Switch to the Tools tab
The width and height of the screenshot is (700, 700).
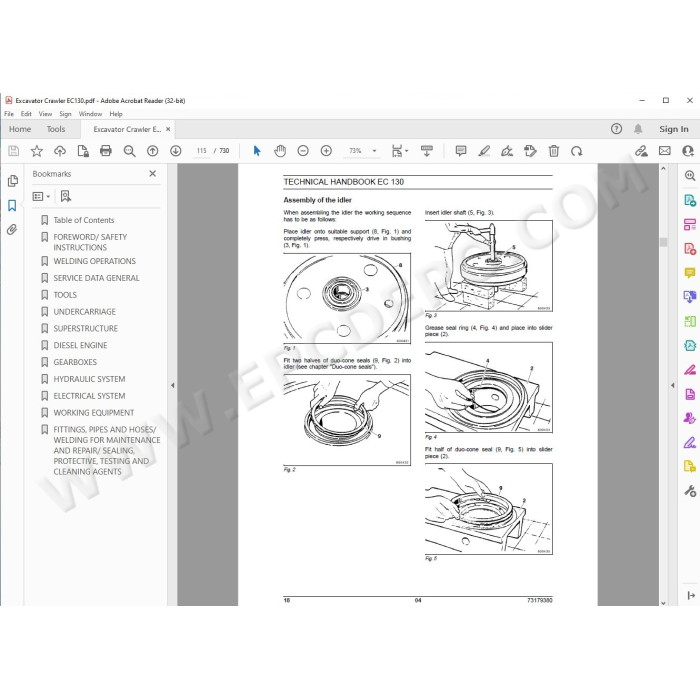(56, 129)
